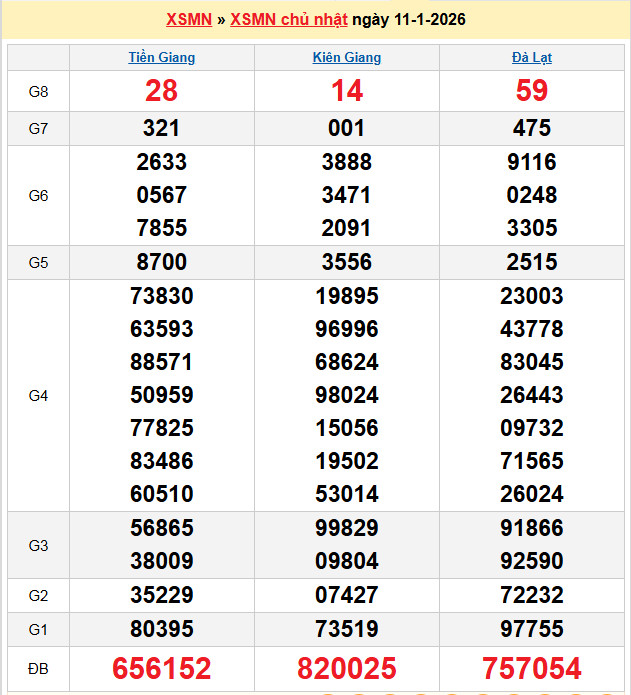
Task: Click the ĐB row label
Action: tap(38, 668)
